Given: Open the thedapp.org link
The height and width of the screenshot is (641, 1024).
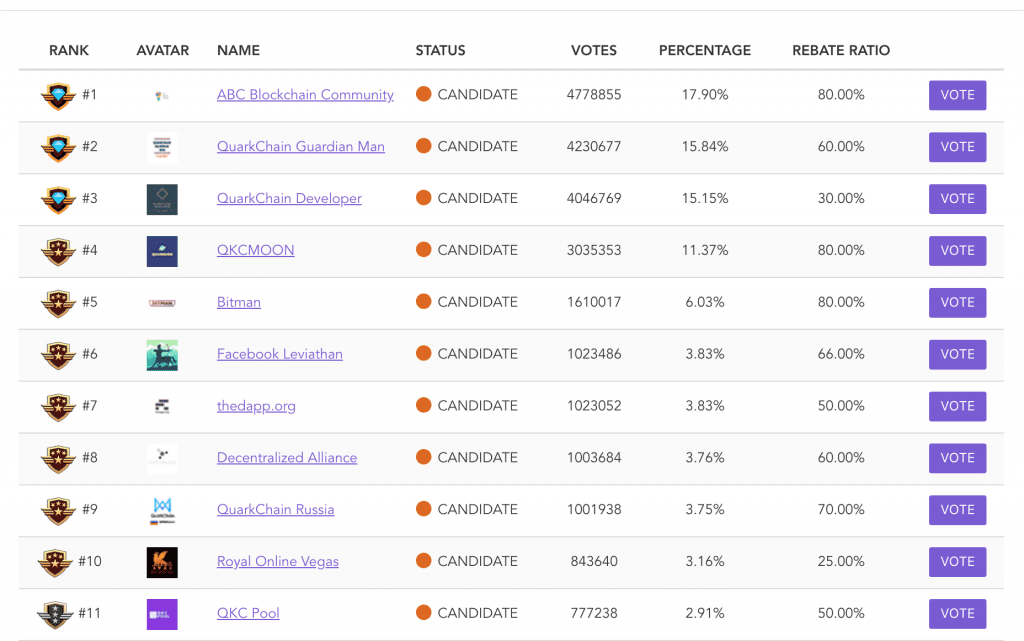Looking at the screenshot, I should [x=256, y=406].
